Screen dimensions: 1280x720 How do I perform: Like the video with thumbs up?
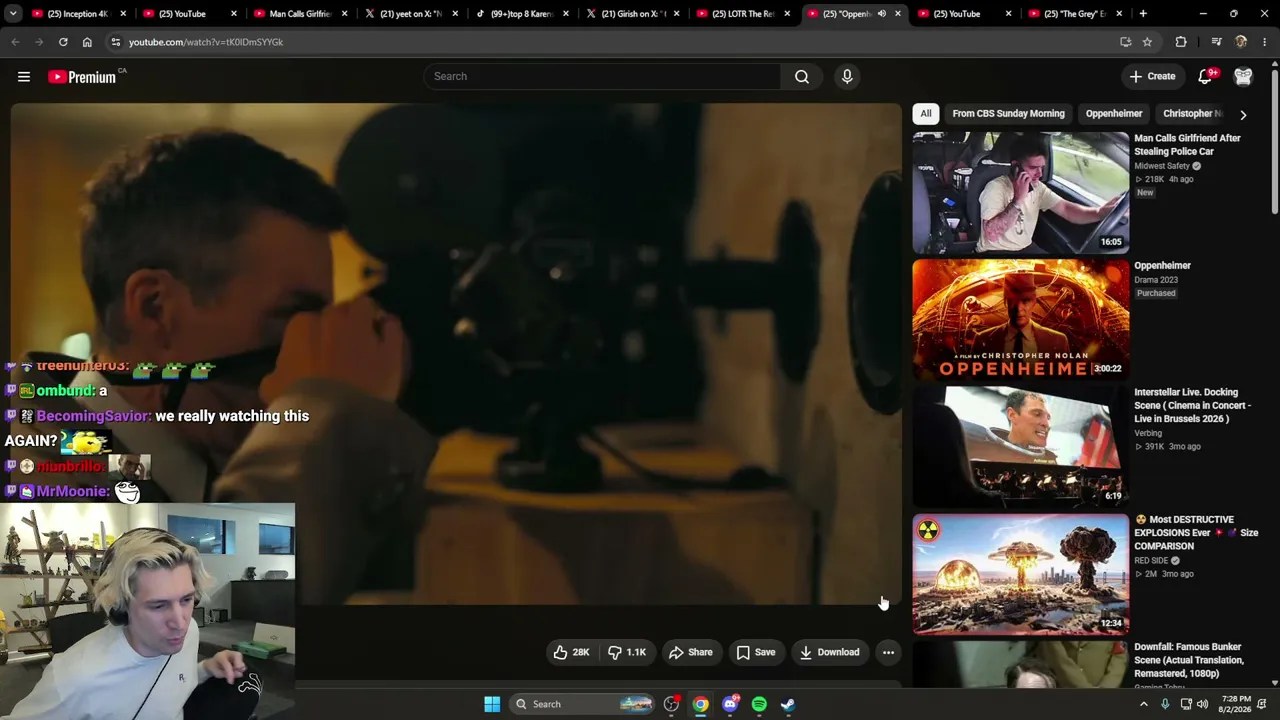[x=571, y=652]
